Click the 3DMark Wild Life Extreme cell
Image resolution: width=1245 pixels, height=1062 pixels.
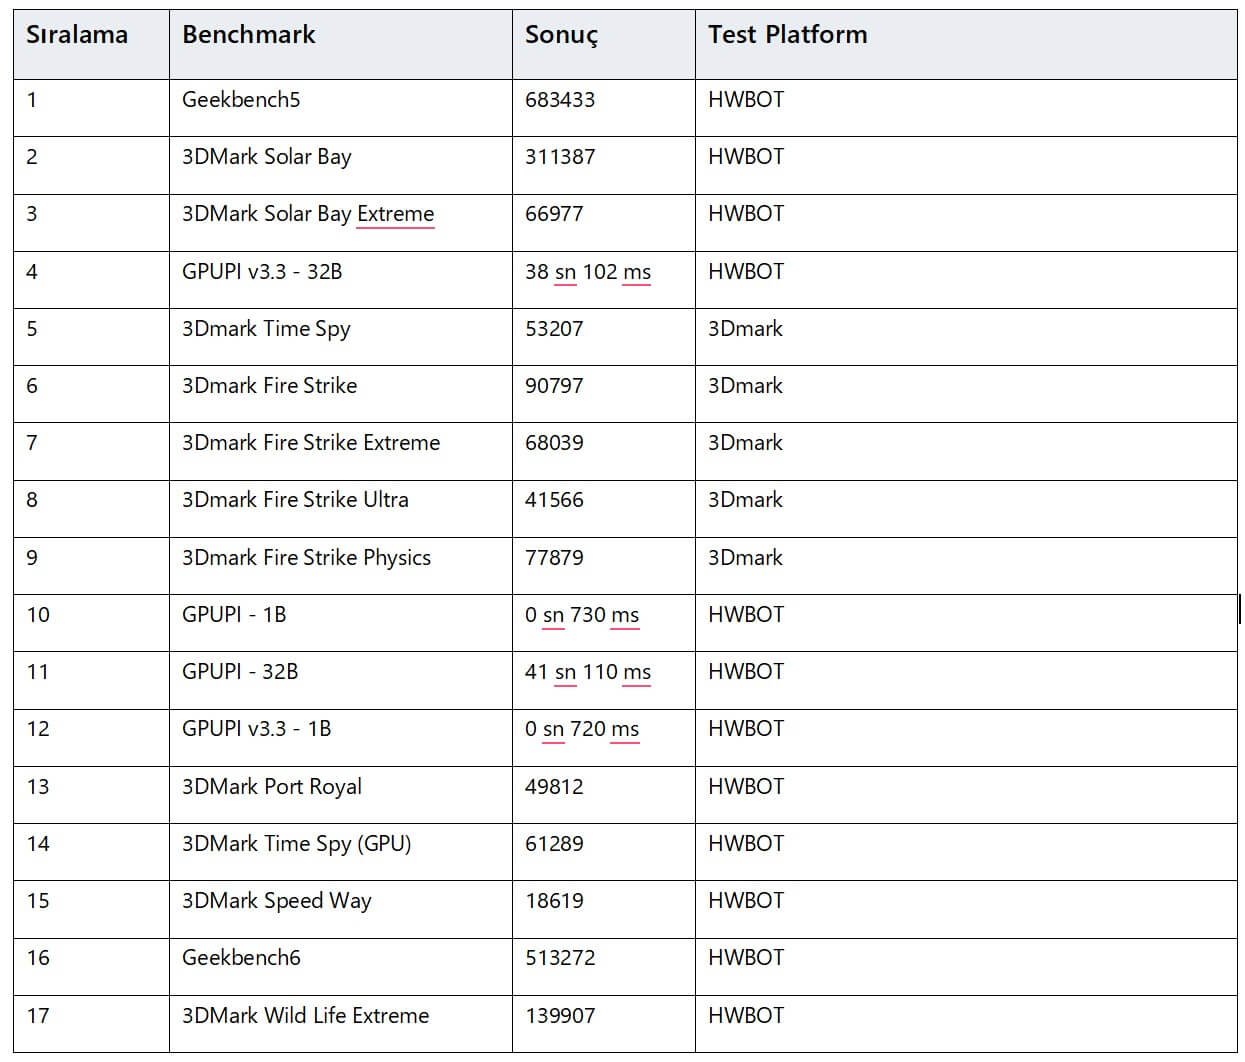[305, 1016]
